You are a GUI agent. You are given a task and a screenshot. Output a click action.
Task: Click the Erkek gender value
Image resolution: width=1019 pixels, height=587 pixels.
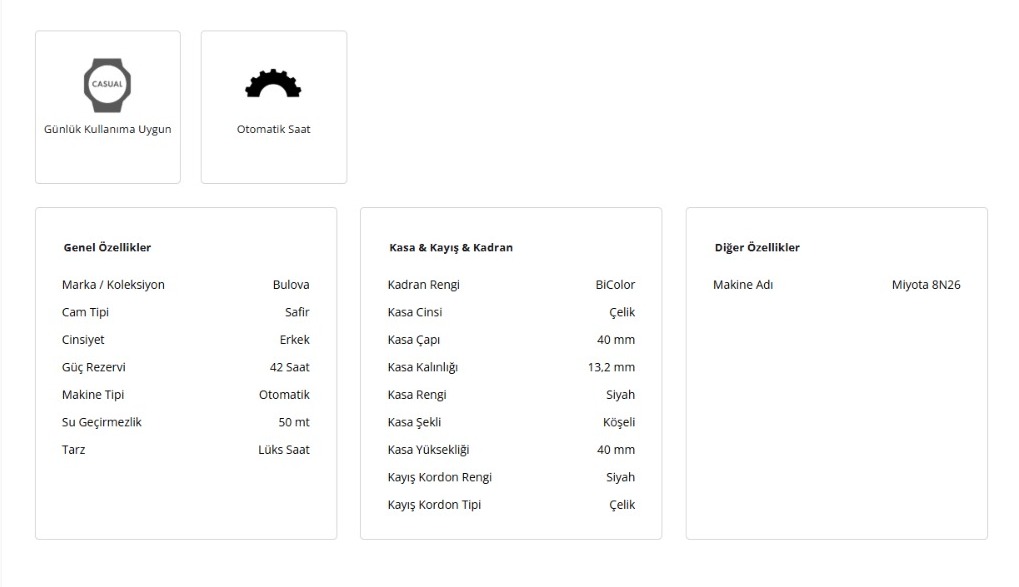pos(294,340)
